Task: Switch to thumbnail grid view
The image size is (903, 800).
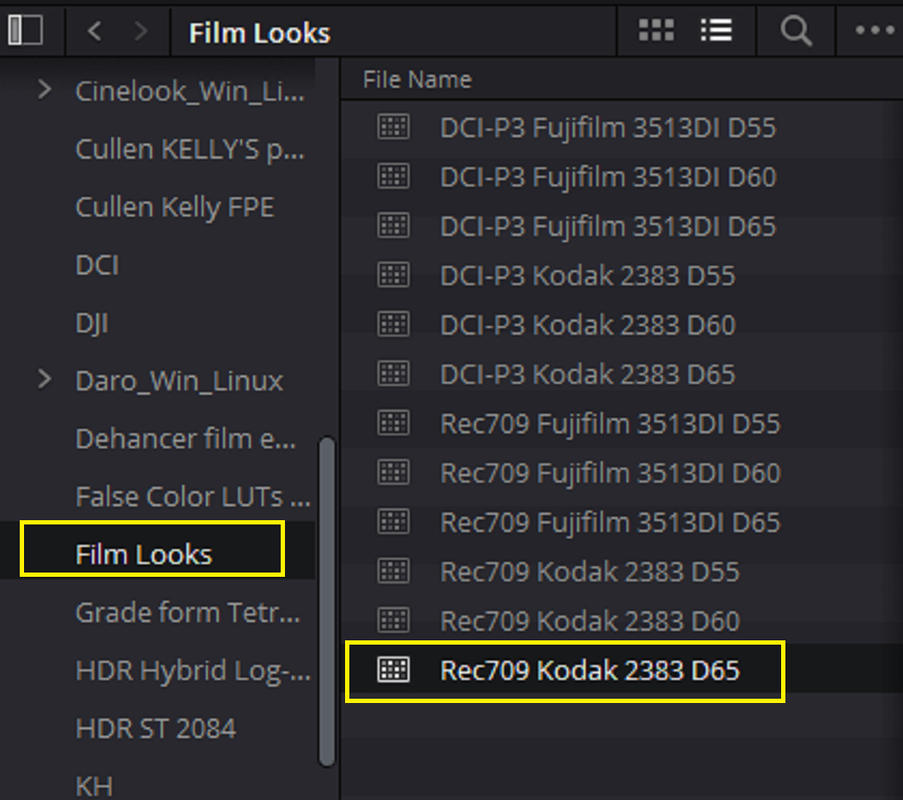Action: [656, 30]
